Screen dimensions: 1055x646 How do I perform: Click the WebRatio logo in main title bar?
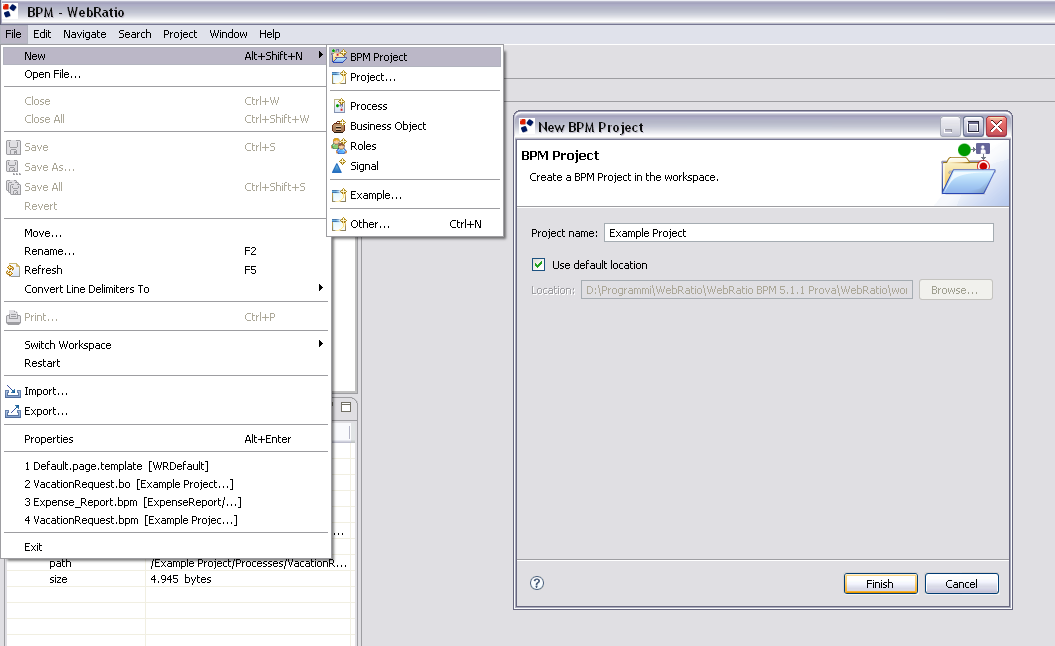(x=10, y=10)
